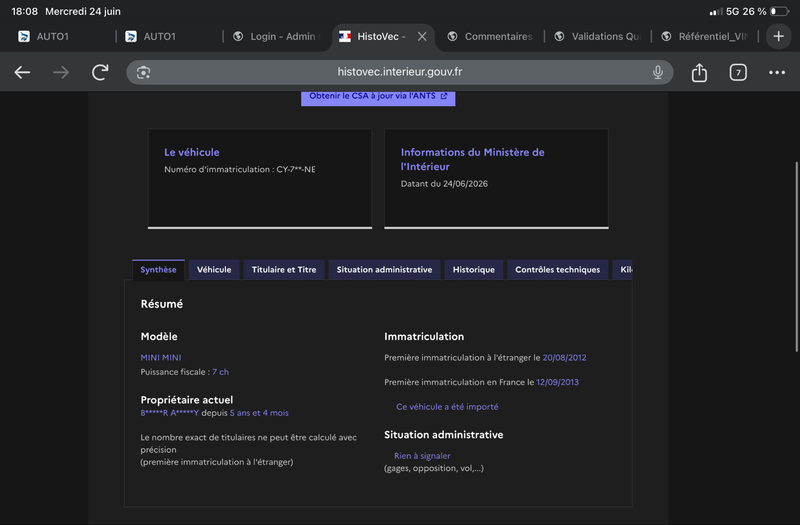Focus the histovec.interieur.gouv.fr address field

[x=399, y=72]
